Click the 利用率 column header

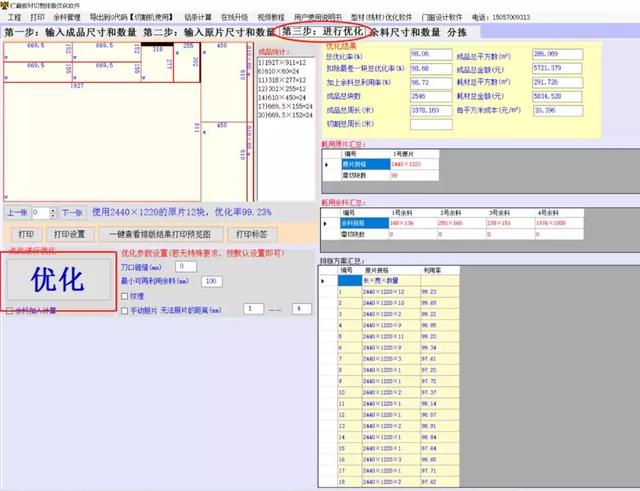(440, 271)
